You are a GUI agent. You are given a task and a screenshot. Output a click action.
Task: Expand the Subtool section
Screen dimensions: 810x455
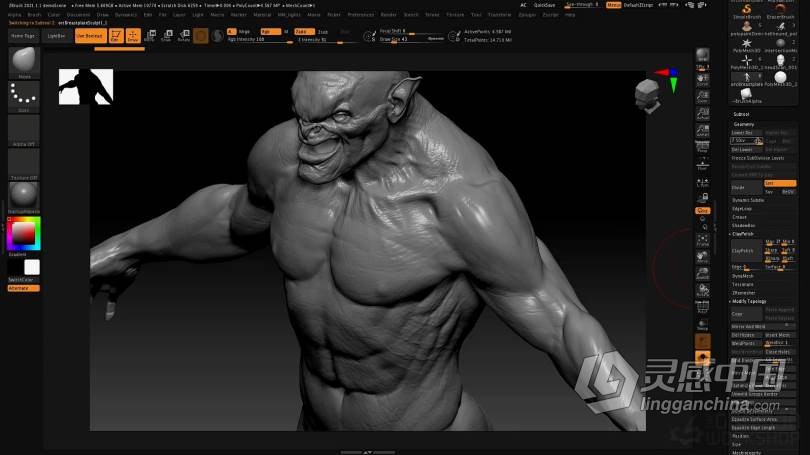coord(741,114)
